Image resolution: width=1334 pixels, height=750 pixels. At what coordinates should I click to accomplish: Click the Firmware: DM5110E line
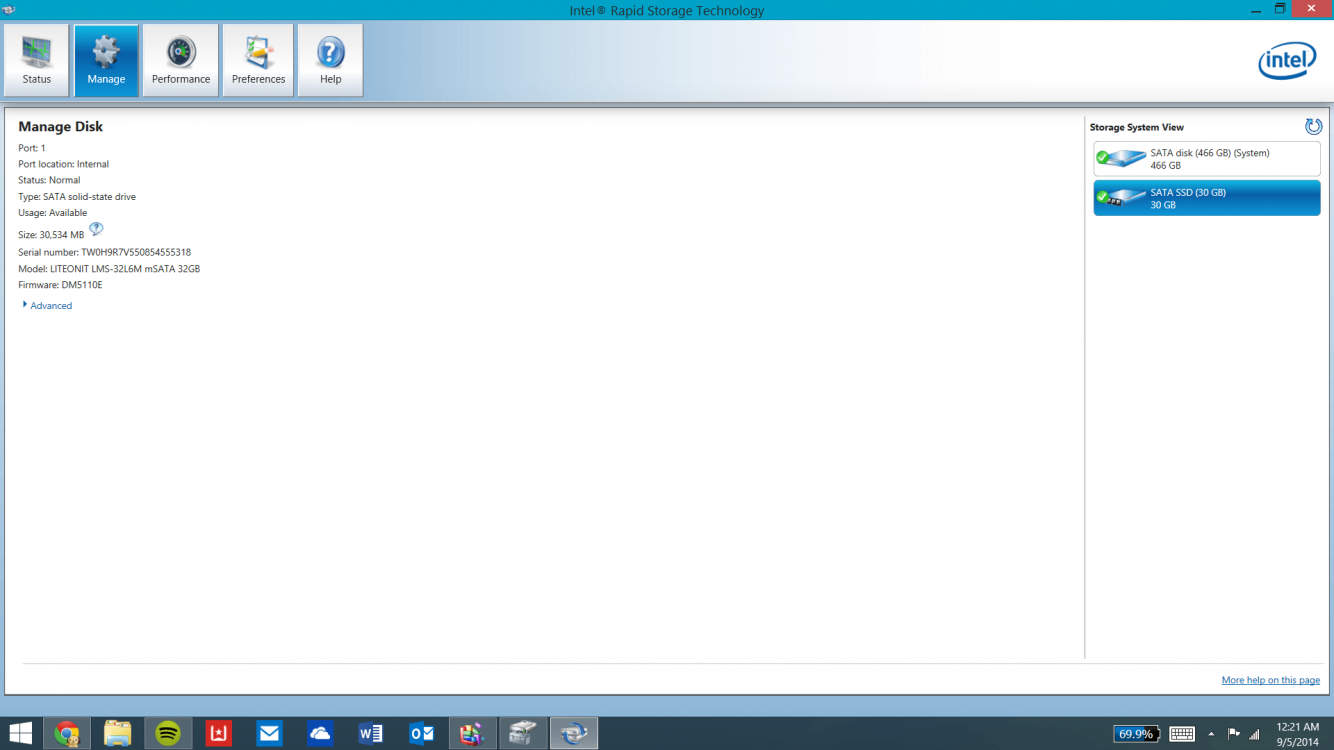pyautogui.click(x=60, y=285)
